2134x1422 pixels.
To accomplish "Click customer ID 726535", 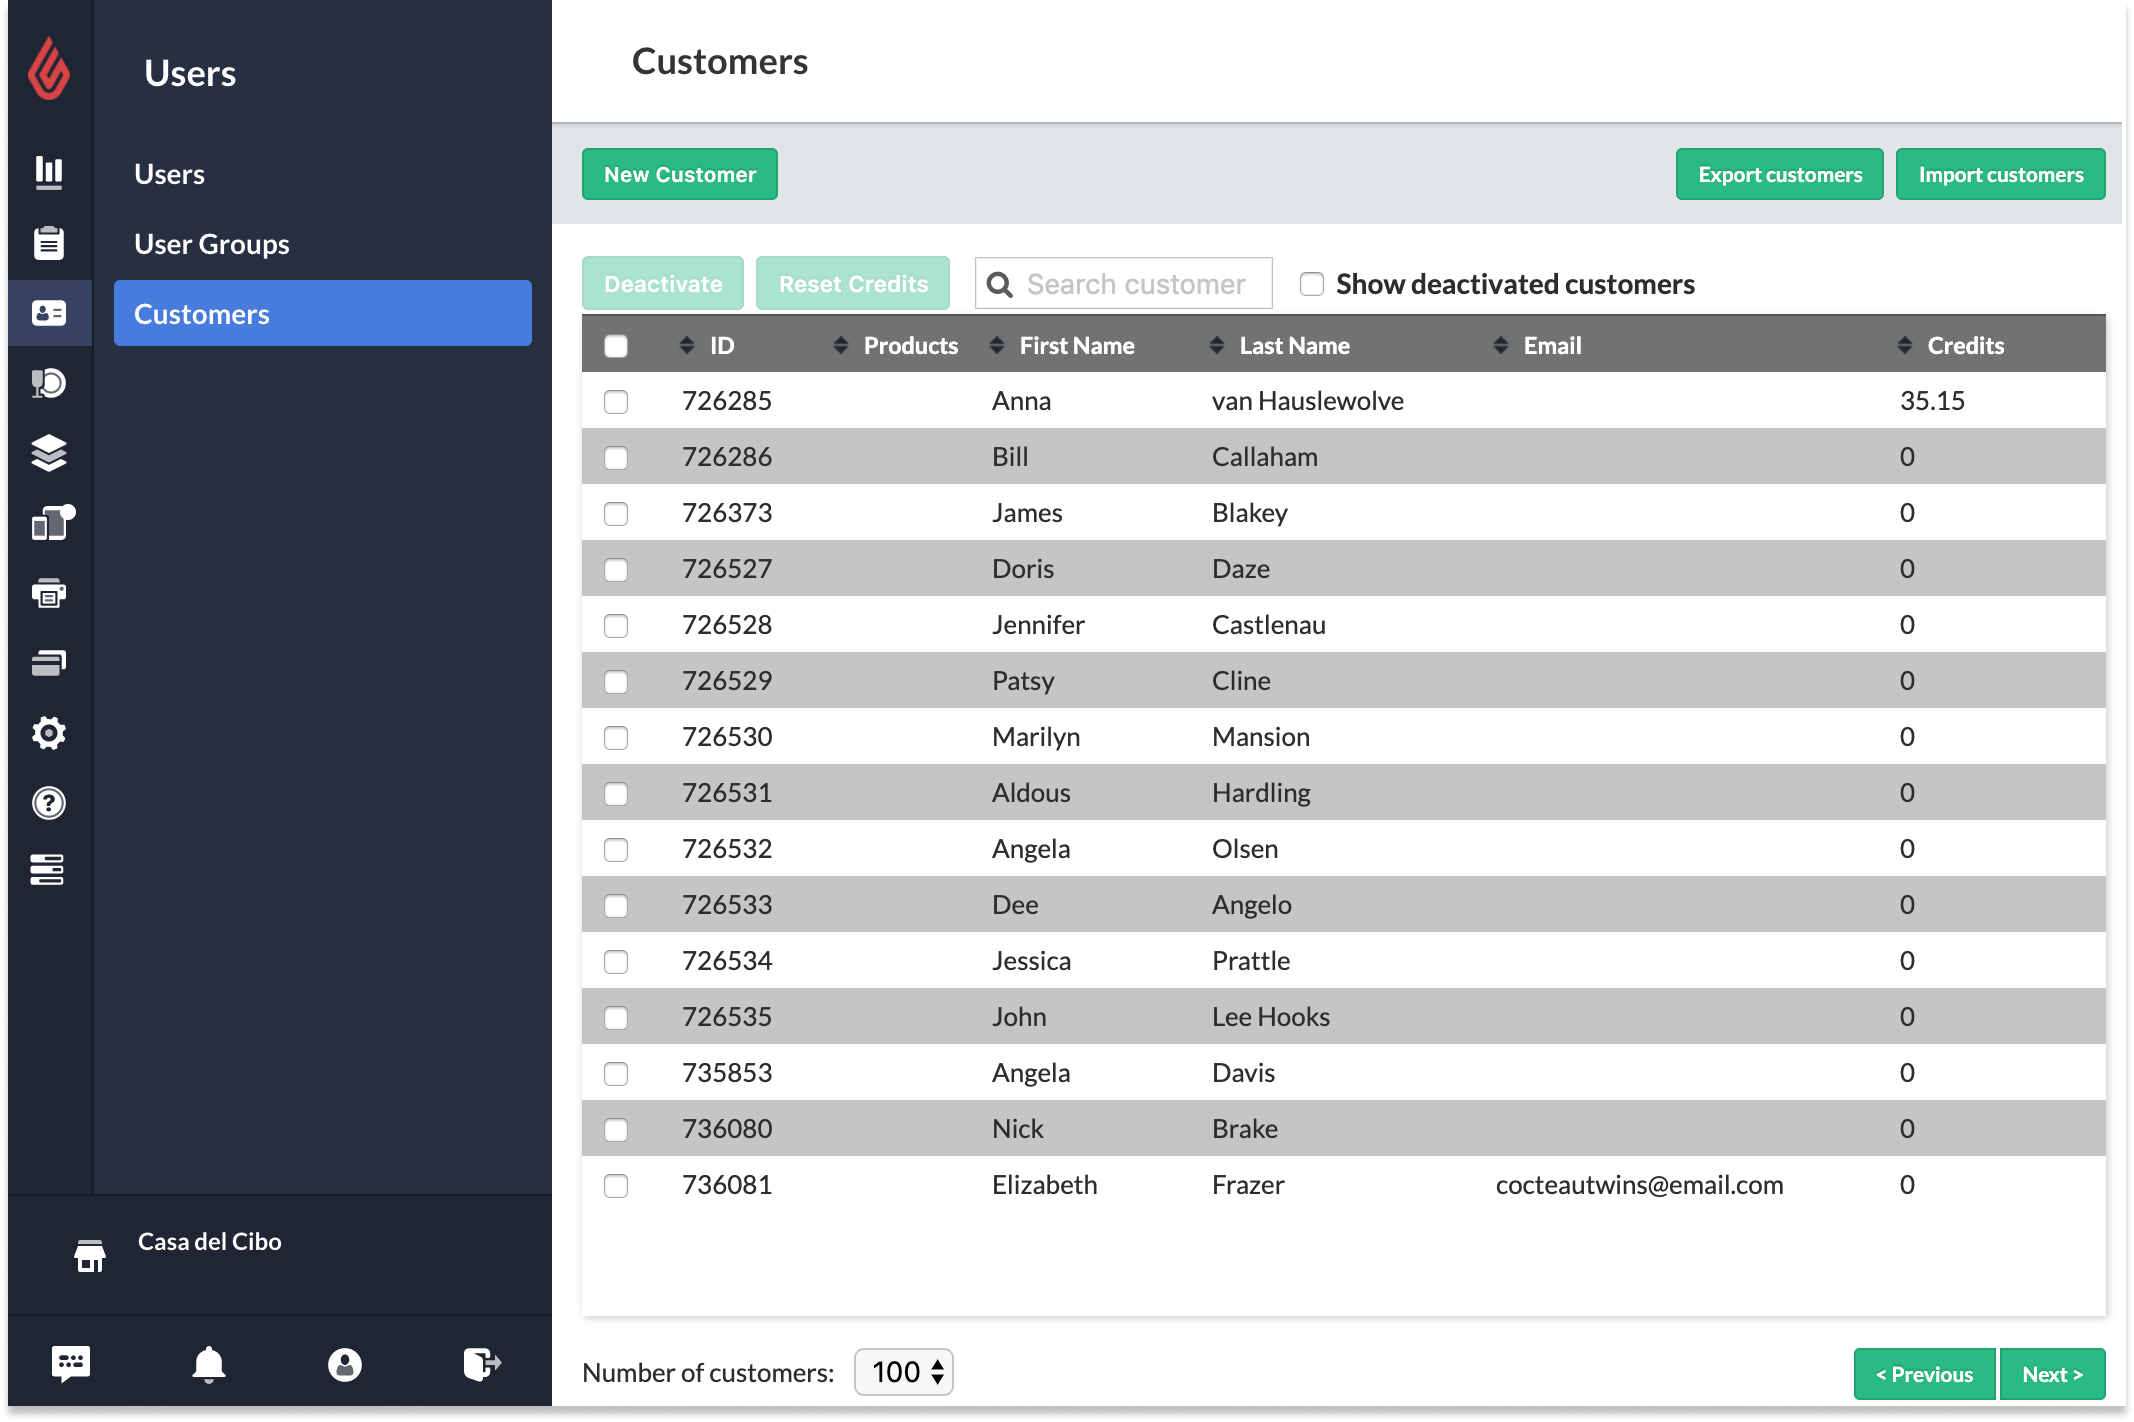I will coord(727,1016).
